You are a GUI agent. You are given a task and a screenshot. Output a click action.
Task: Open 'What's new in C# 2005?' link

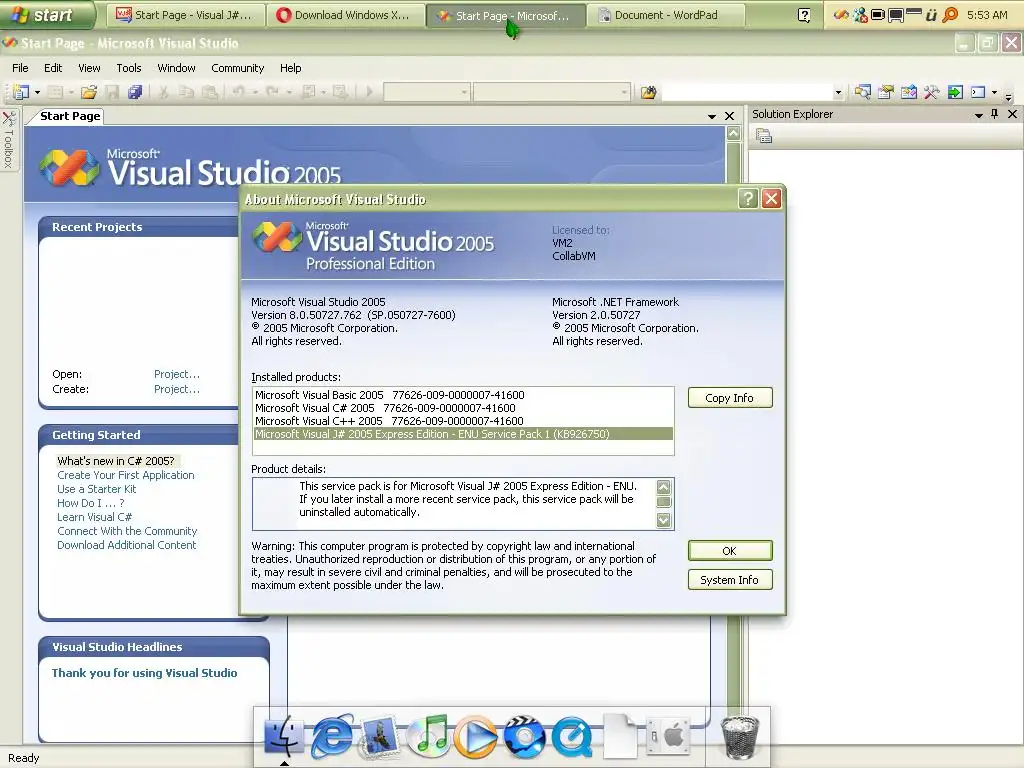116,461
